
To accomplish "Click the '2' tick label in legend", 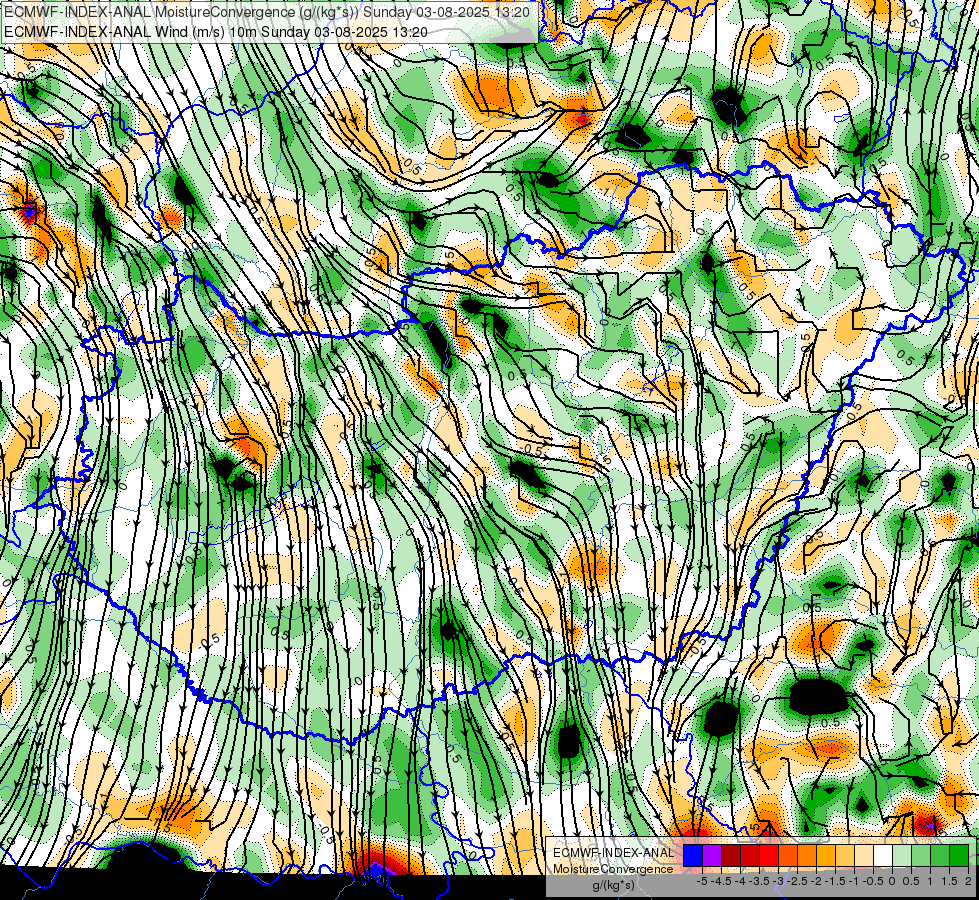I will 968,881.
